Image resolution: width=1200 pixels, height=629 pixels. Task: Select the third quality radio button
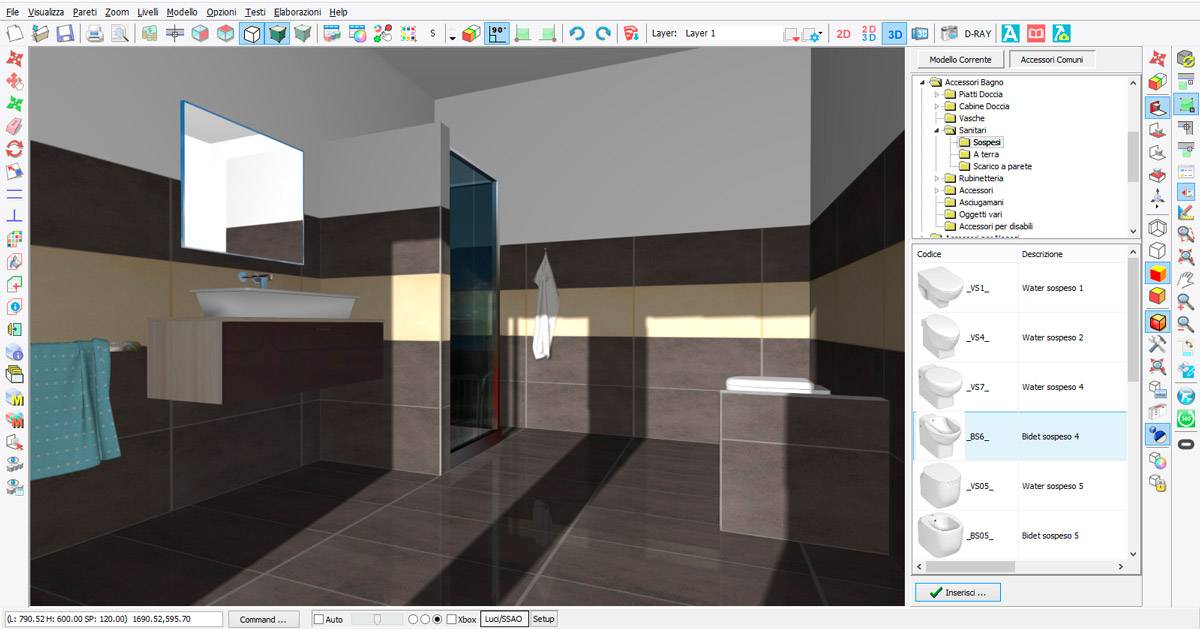437,619
